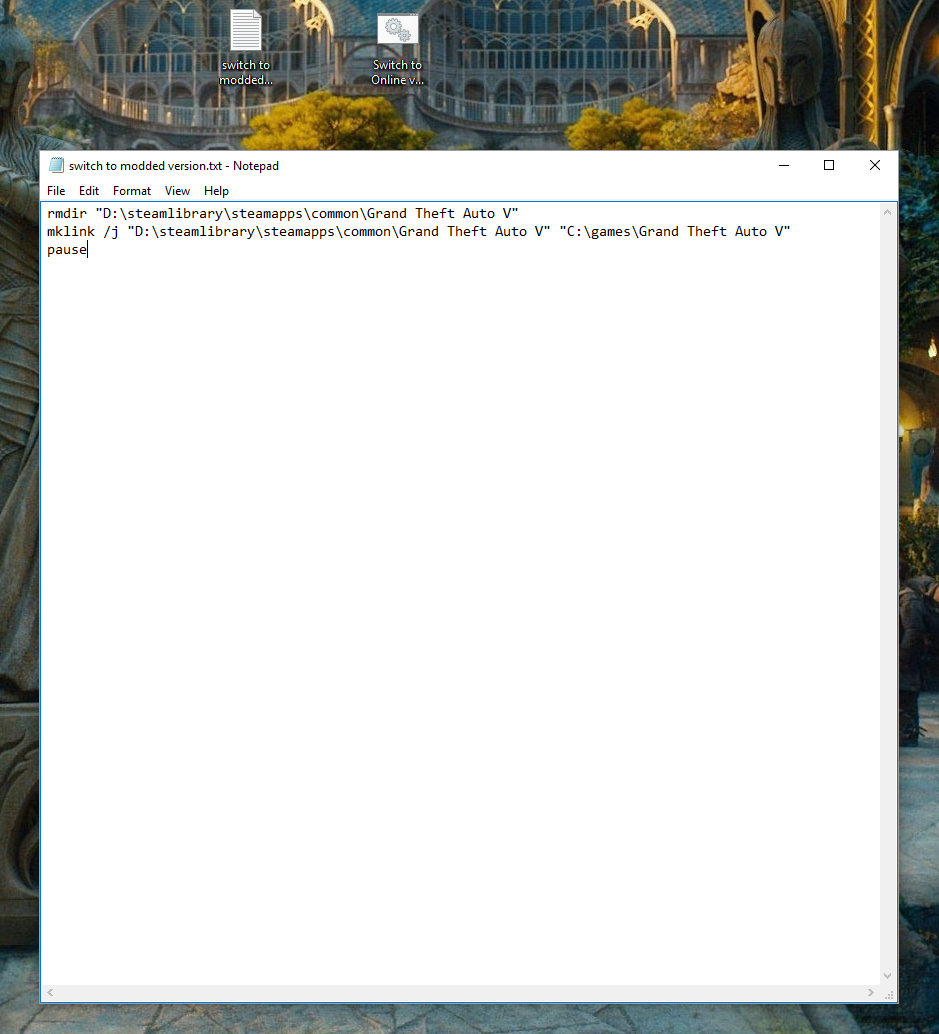Select the 'switch to modded...' desktop text file
Image resolution: width=939 pixels, height=1034 pixels.
tap(245, 47)
